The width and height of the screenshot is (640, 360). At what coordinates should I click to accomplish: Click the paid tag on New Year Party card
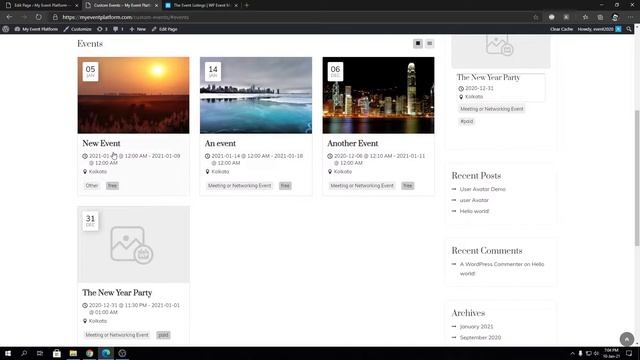tap(163, 335)
